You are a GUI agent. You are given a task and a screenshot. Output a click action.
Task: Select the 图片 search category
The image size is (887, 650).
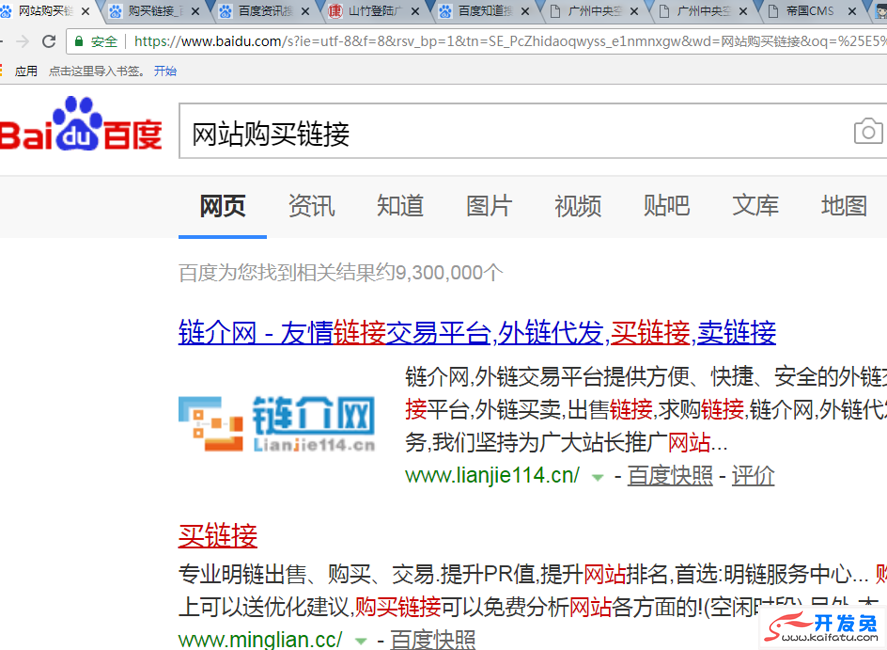point(489,206)
